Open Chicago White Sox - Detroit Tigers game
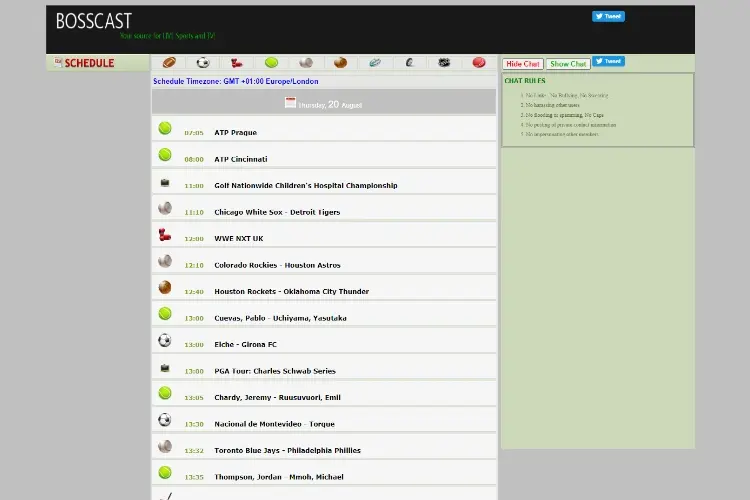 coord(277,212)
